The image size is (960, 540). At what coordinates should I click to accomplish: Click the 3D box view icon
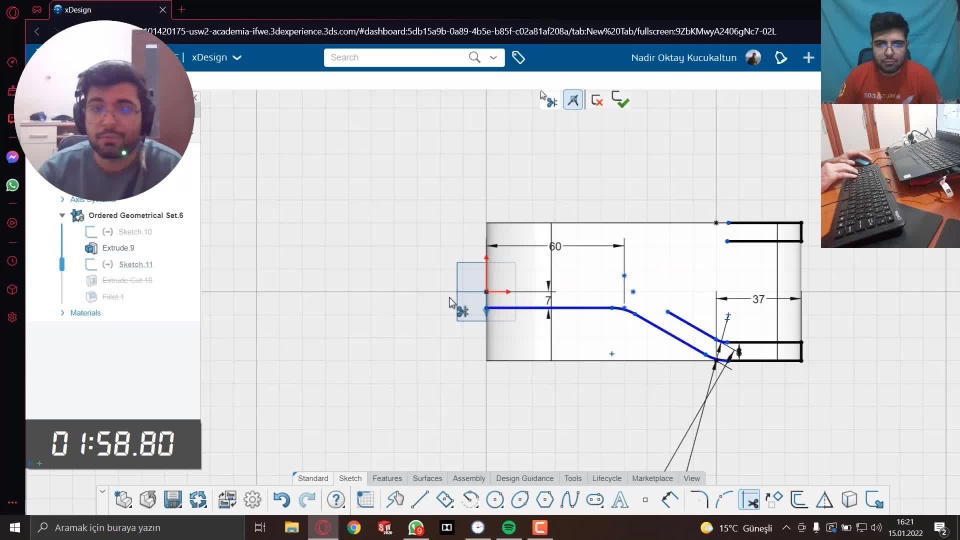tap(849, 500)
